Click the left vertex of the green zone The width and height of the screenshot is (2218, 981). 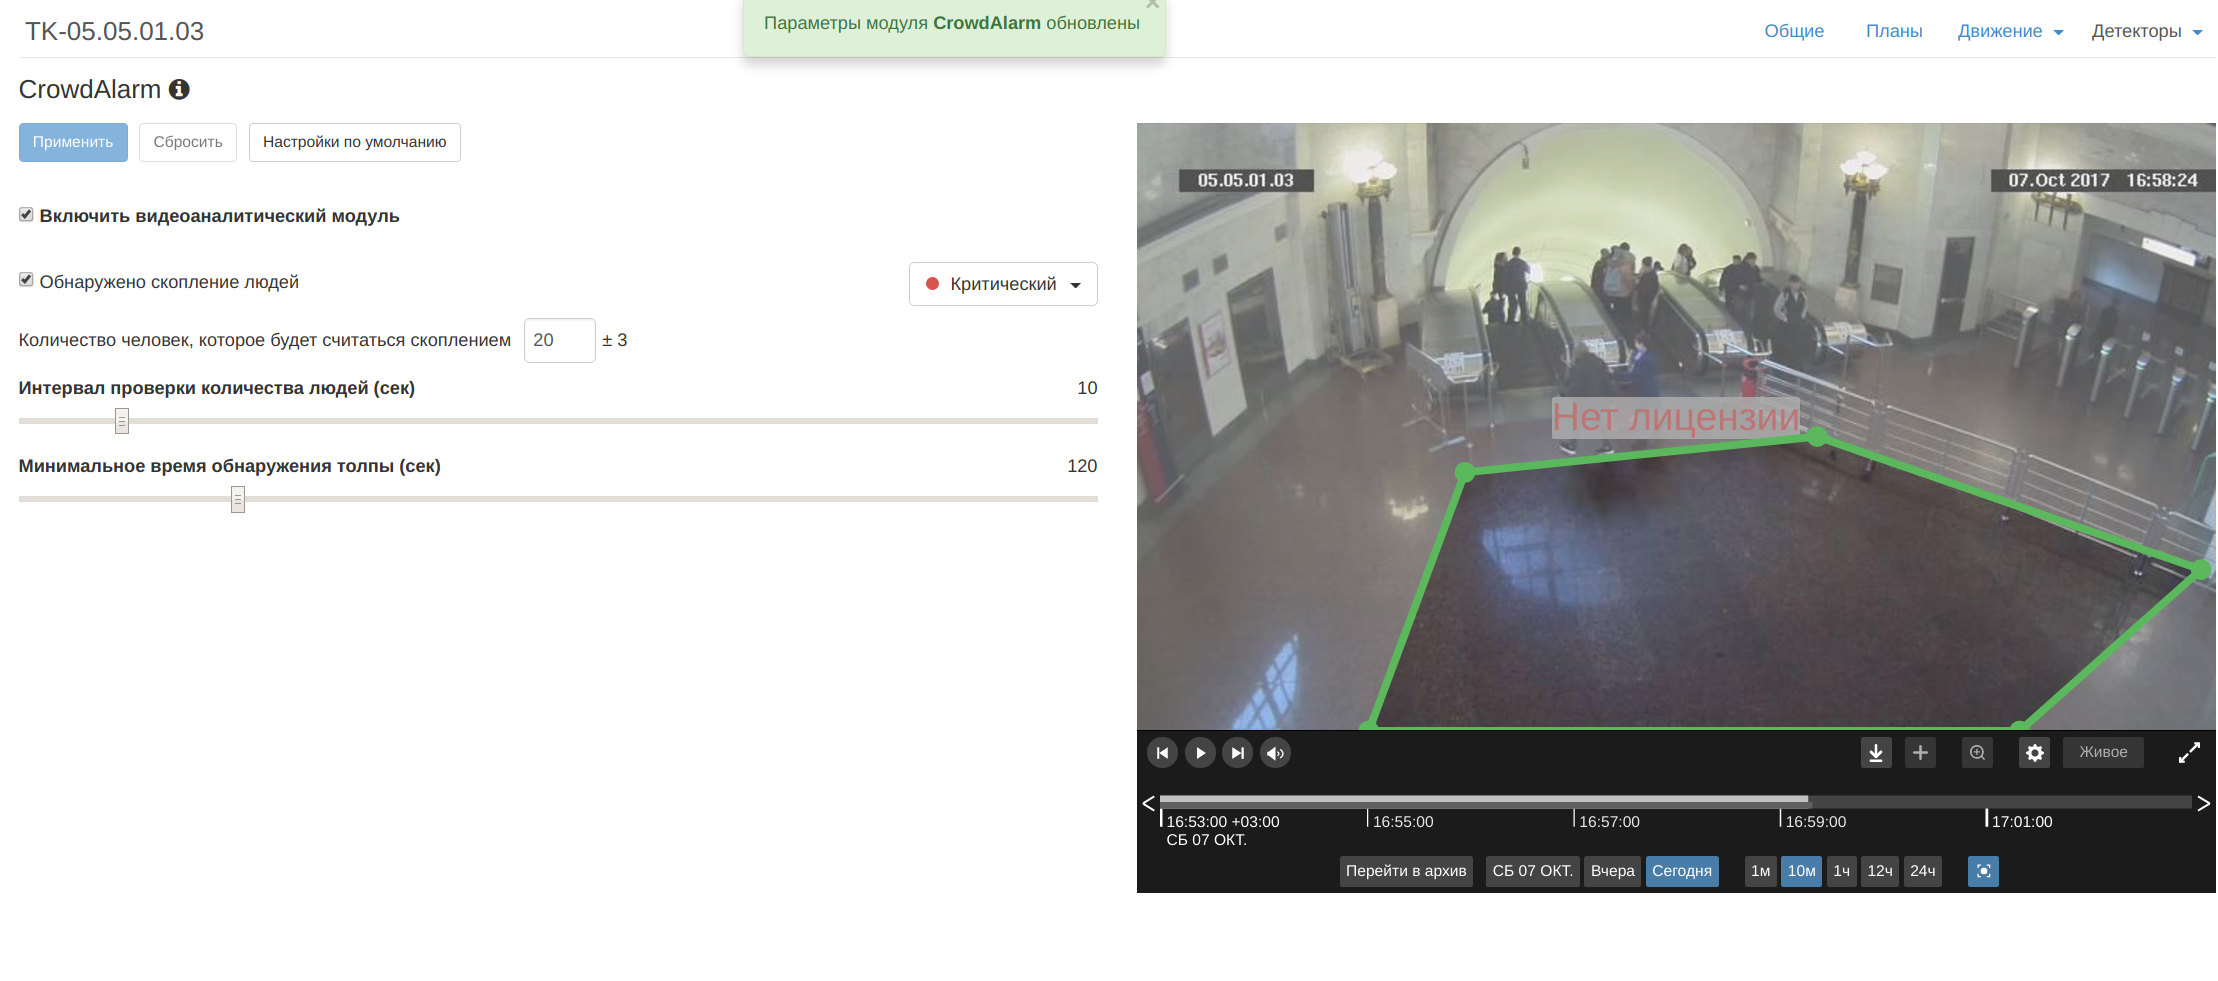coord(1465,472)
